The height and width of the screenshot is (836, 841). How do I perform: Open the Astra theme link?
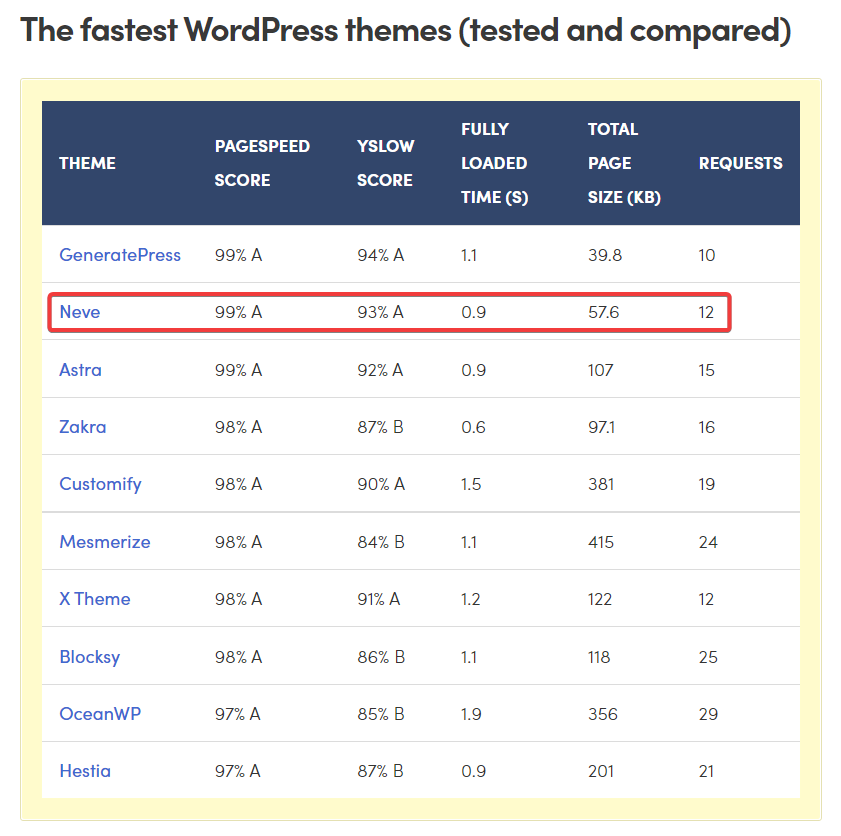pyautogui.click(x=80, y=369)
